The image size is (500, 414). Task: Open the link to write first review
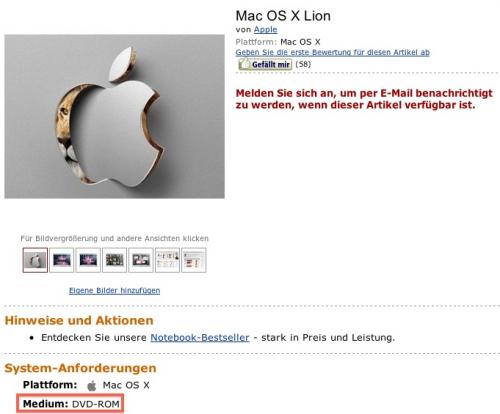[x=332, y=52]
